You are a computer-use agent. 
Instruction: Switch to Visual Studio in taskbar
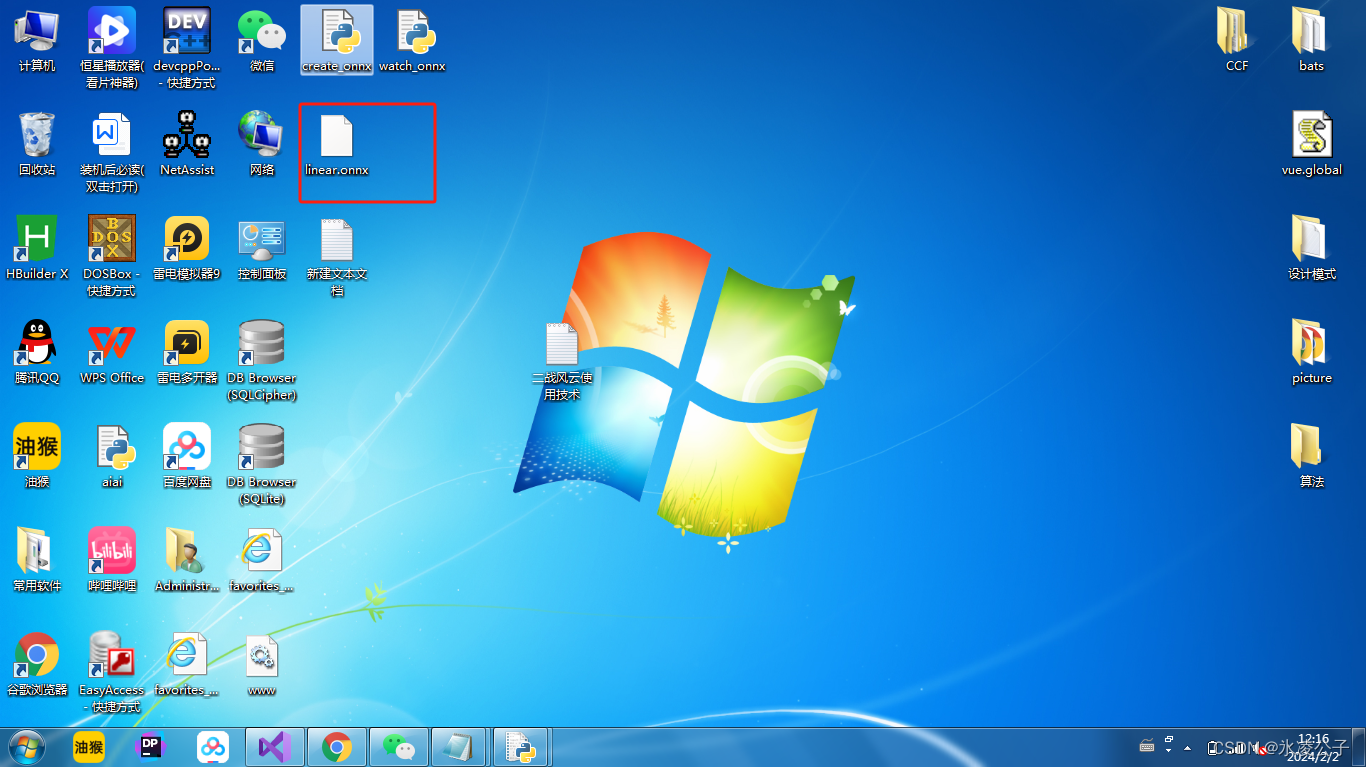[x=275, y=747]
